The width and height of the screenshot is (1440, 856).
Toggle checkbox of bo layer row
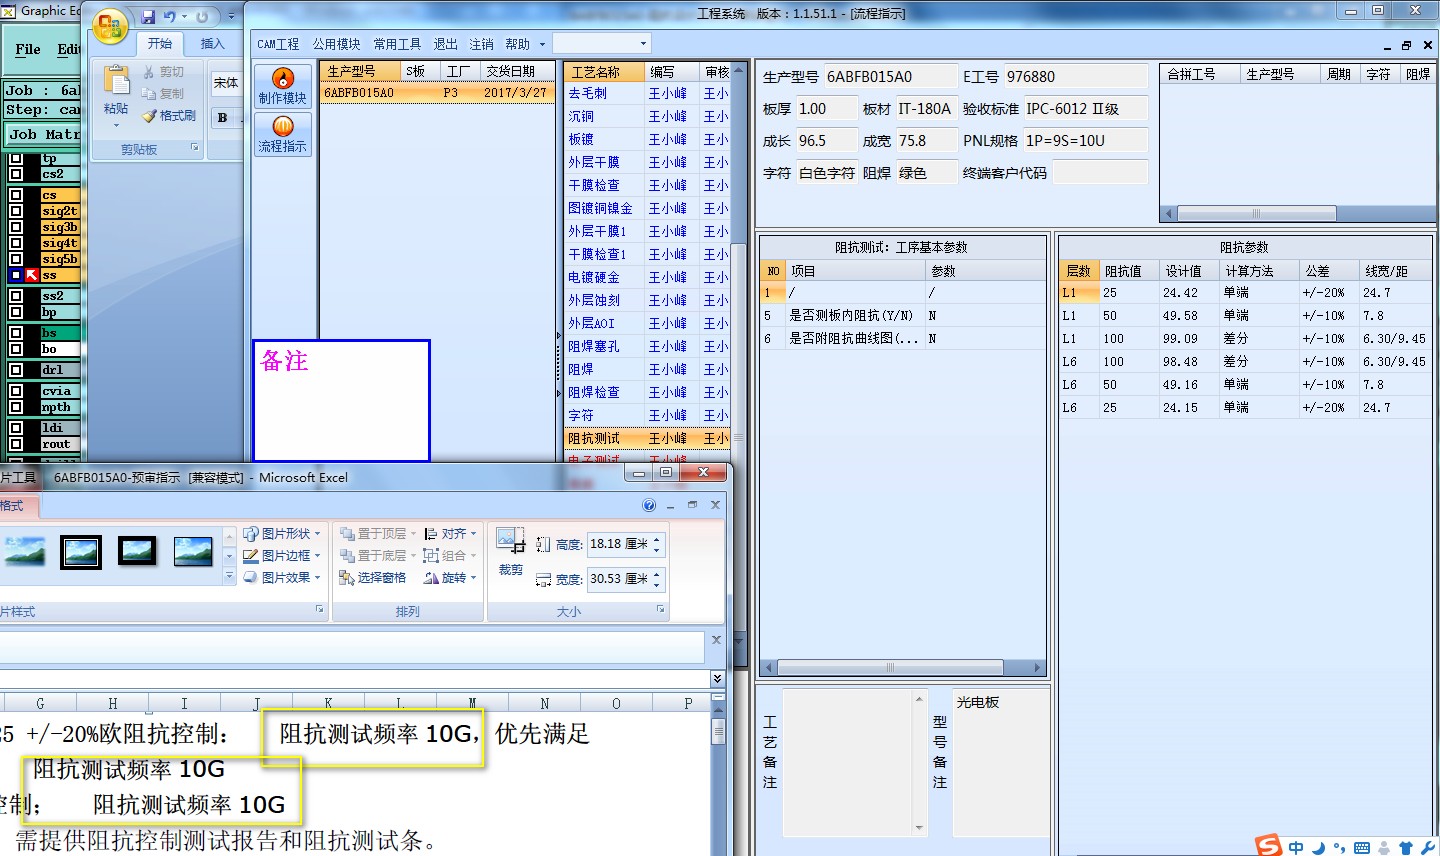(x=16, y=349)
